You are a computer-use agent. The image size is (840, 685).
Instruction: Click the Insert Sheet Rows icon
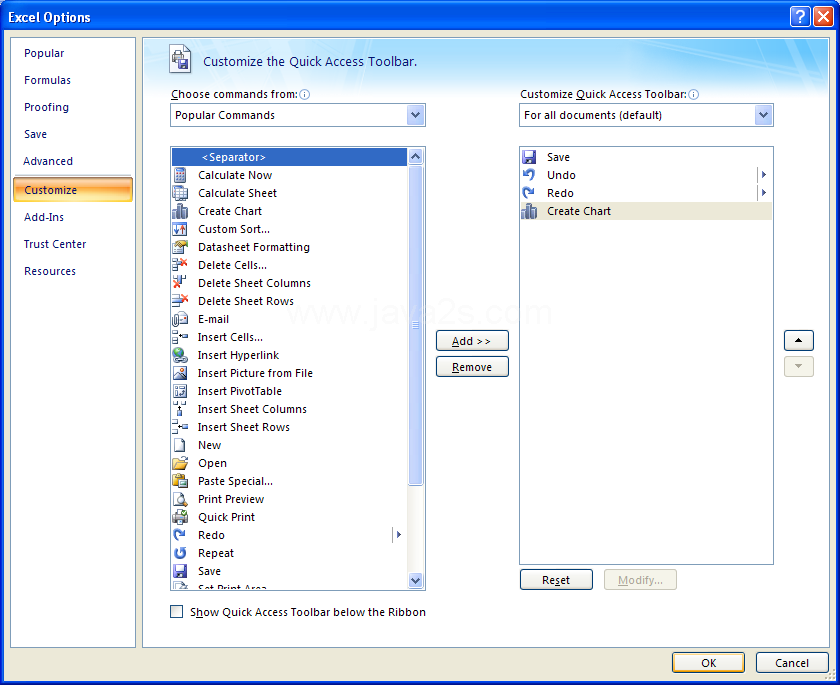click(x=180, y=427)
